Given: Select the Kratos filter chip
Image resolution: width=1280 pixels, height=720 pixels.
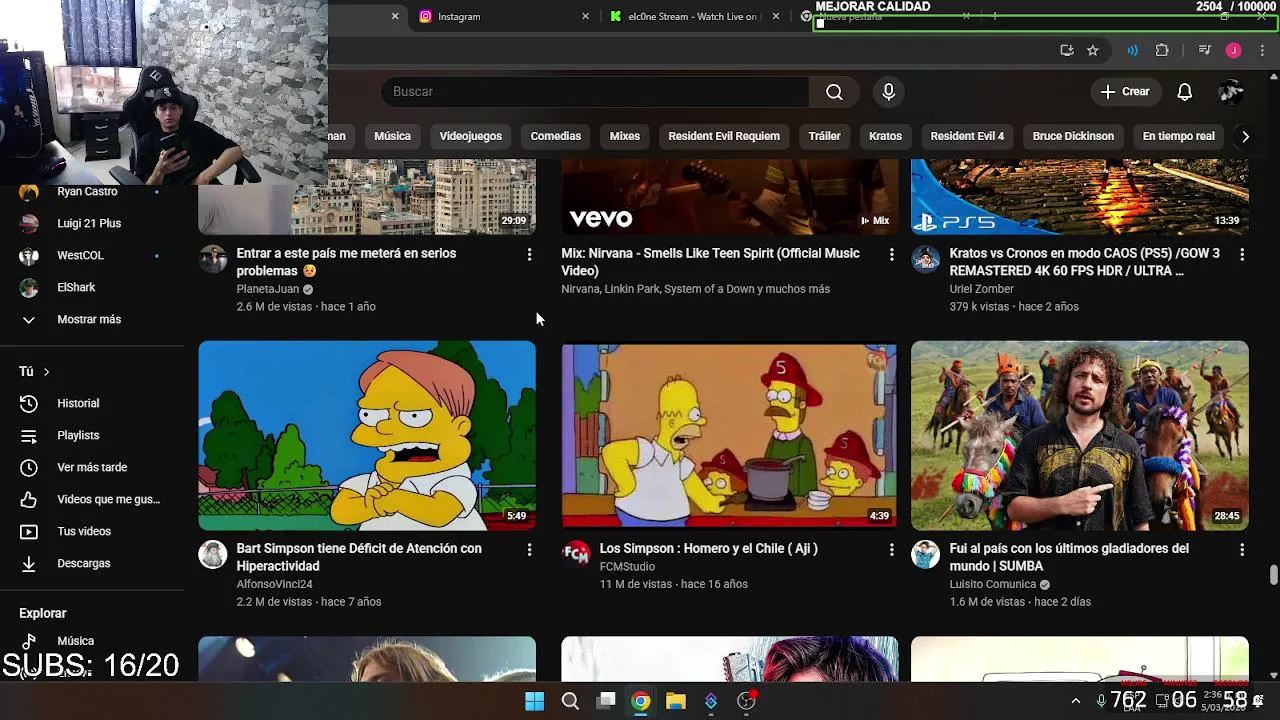Looking at the screenshot, I should [x=885, y=136].
